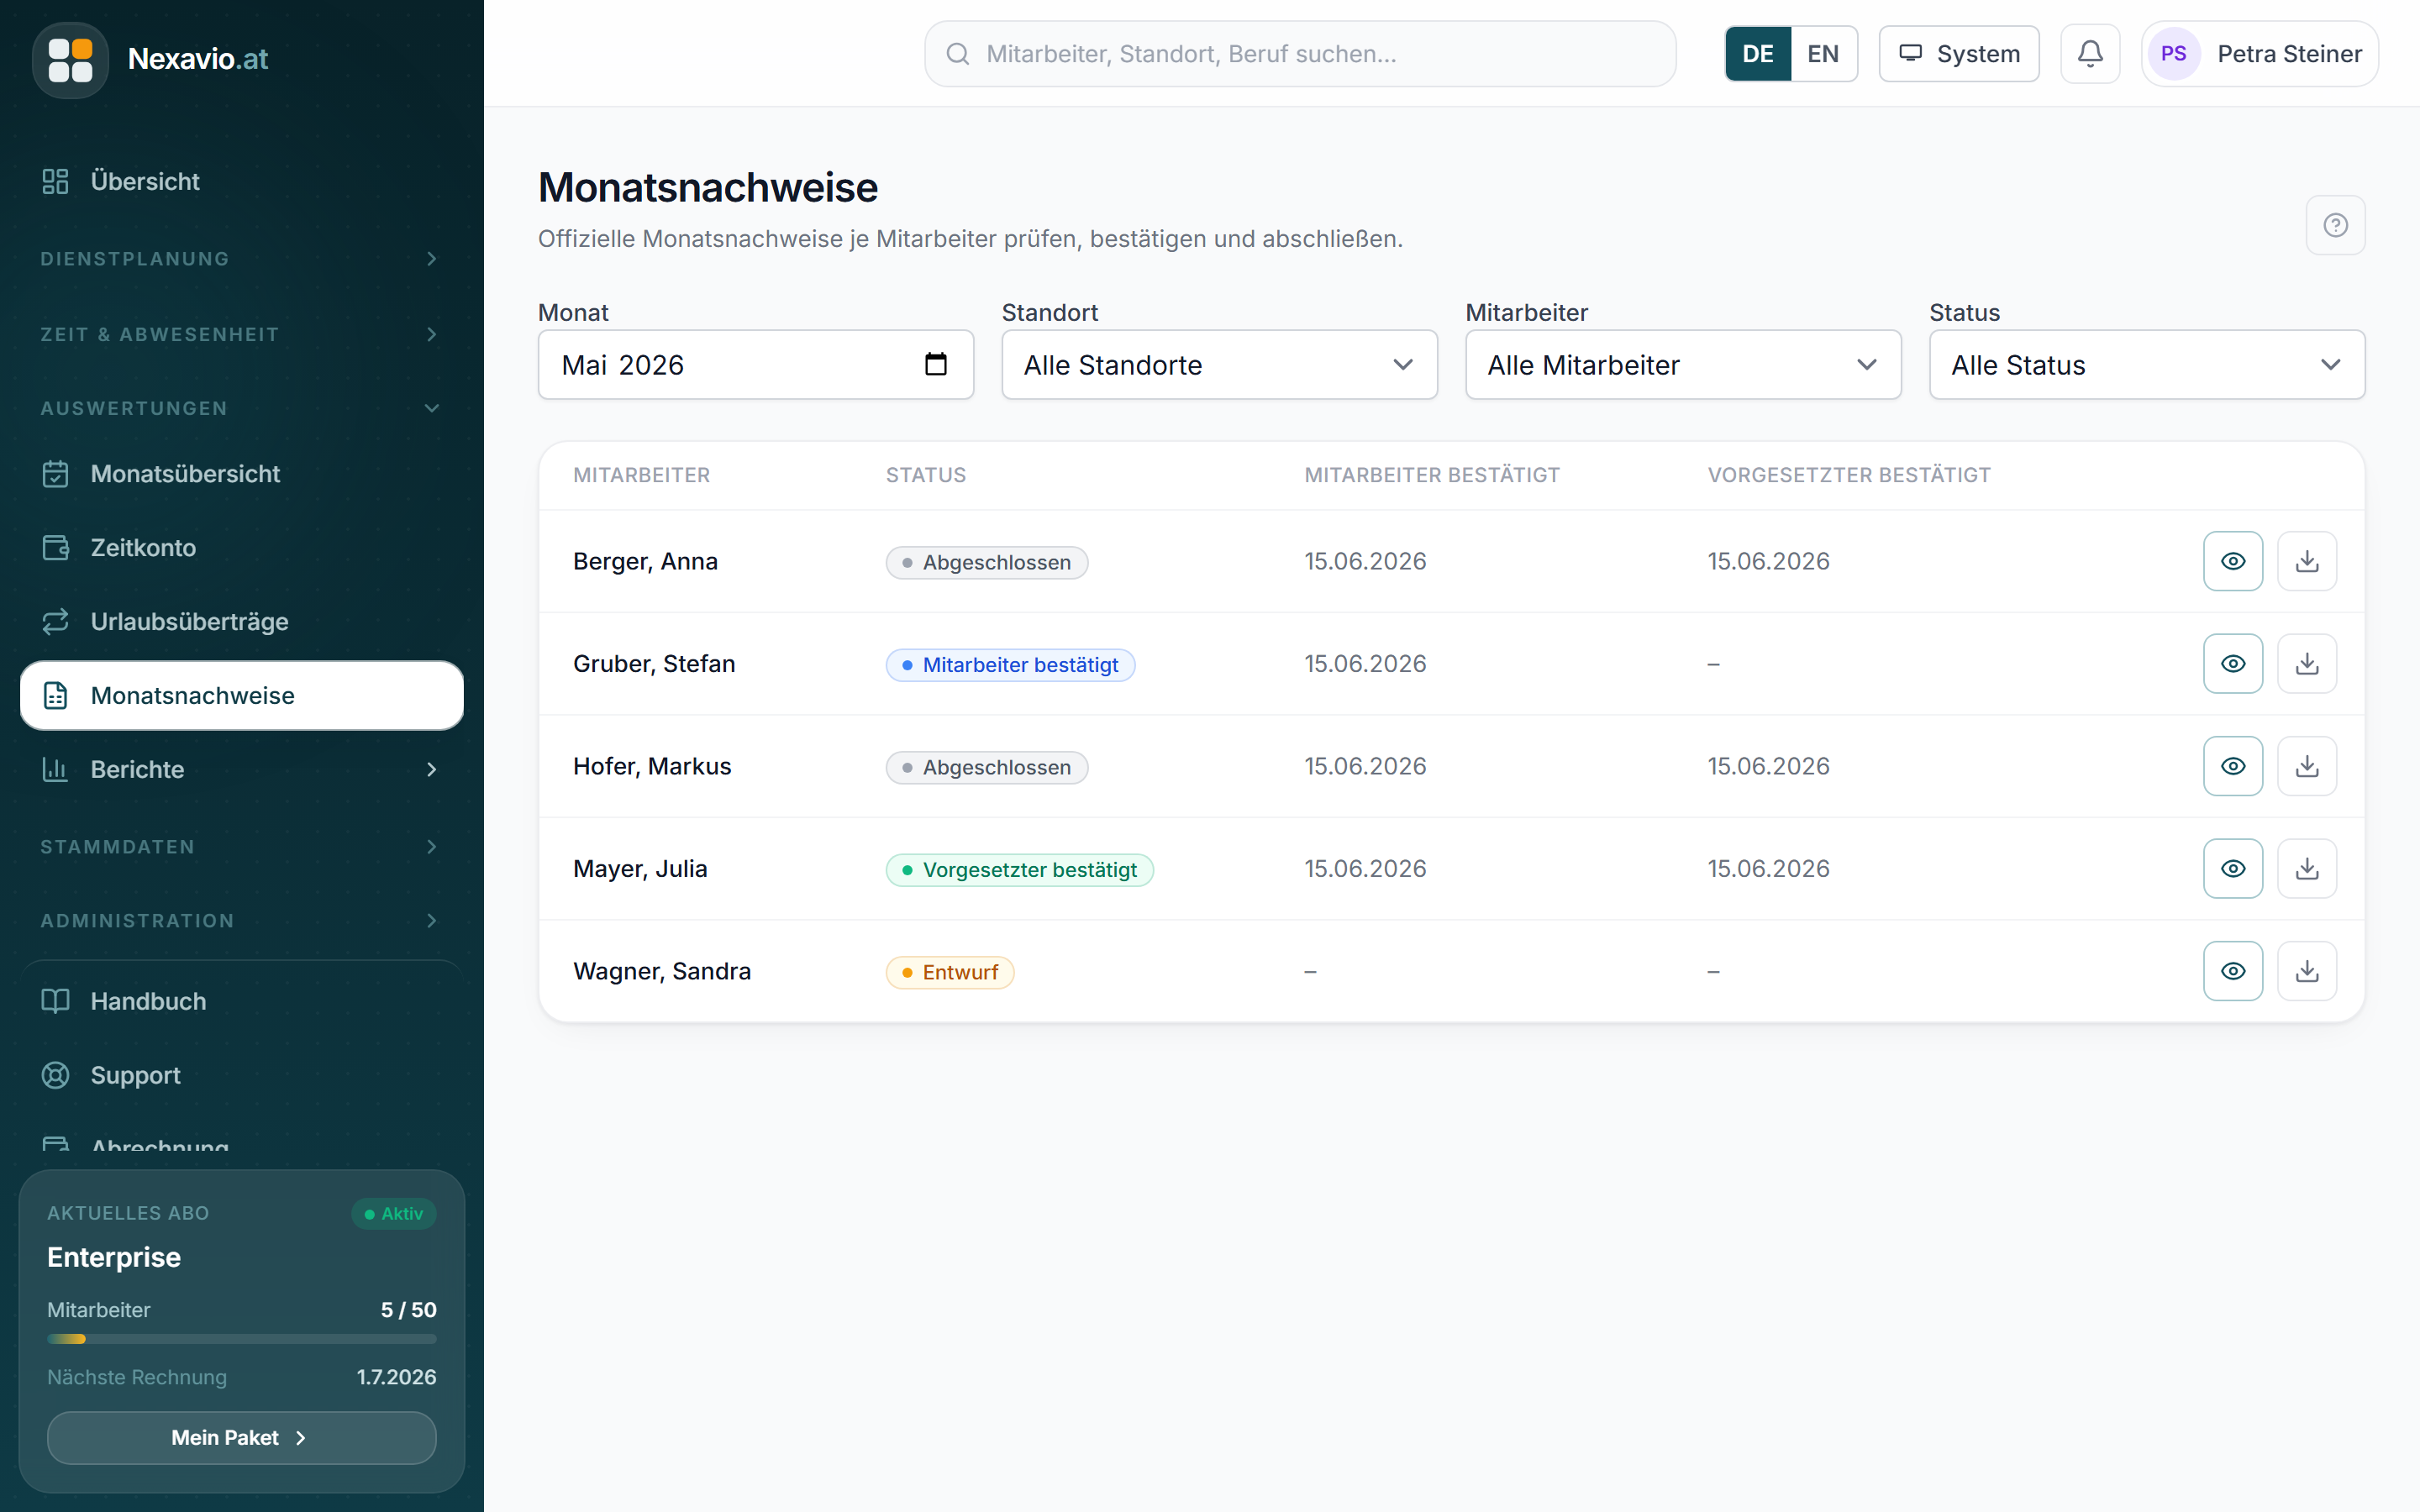Image resolution: width=2420 pixels, height=1512 pixels.
Task: Click the Entwurf status badge
Action: pyautogui.click(x=950, y=972)
